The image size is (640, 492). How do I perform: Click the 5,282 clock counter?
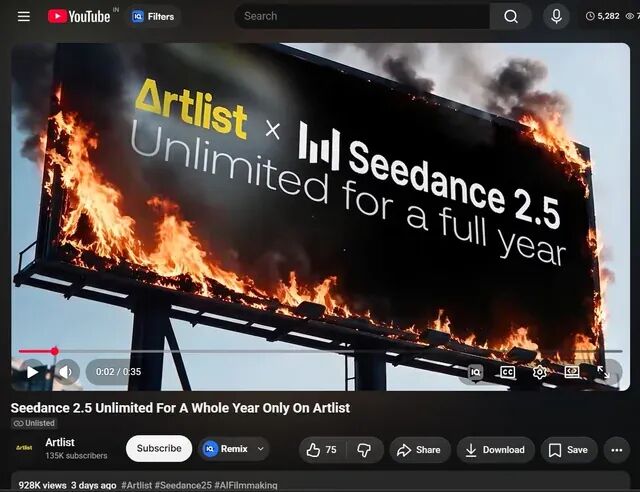(x=602, y=16)
